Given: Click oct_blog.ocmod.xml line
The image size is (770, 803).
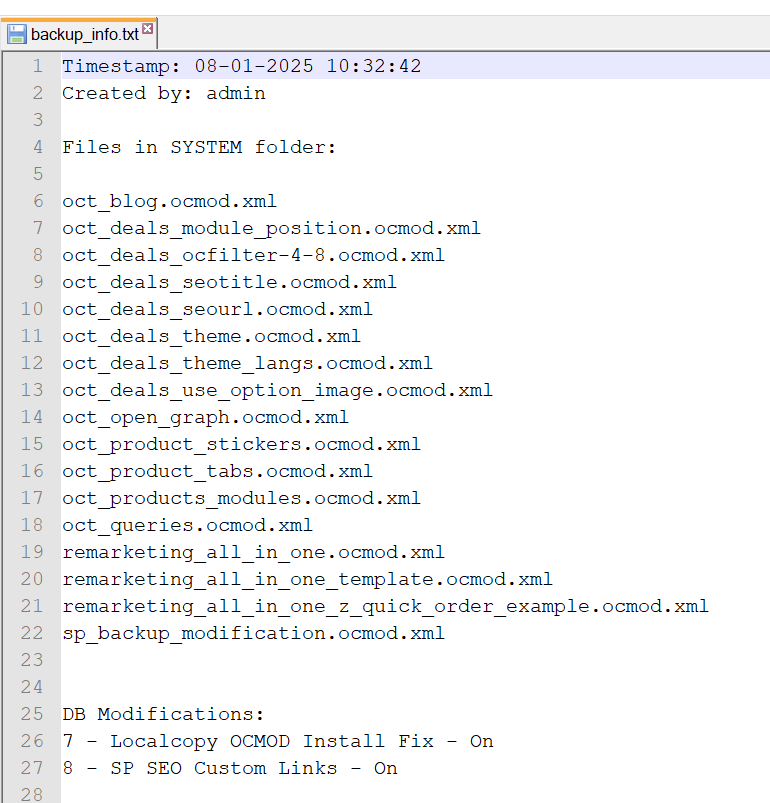Looking at the screenshot, I should click(x=169, y=201).
